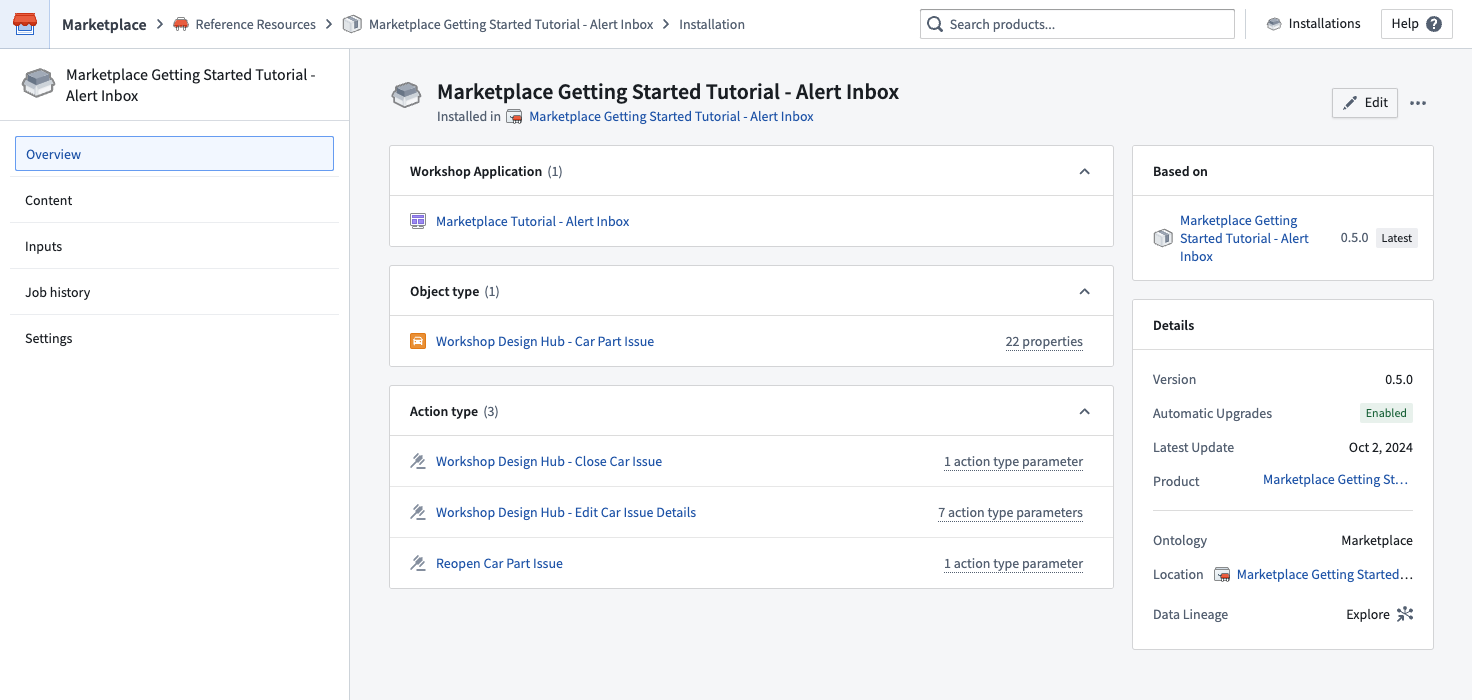The width and height of the screenshot is (1472, 700).
Task: Open the three-dot more options menu
Action: tap(1418, 103)
